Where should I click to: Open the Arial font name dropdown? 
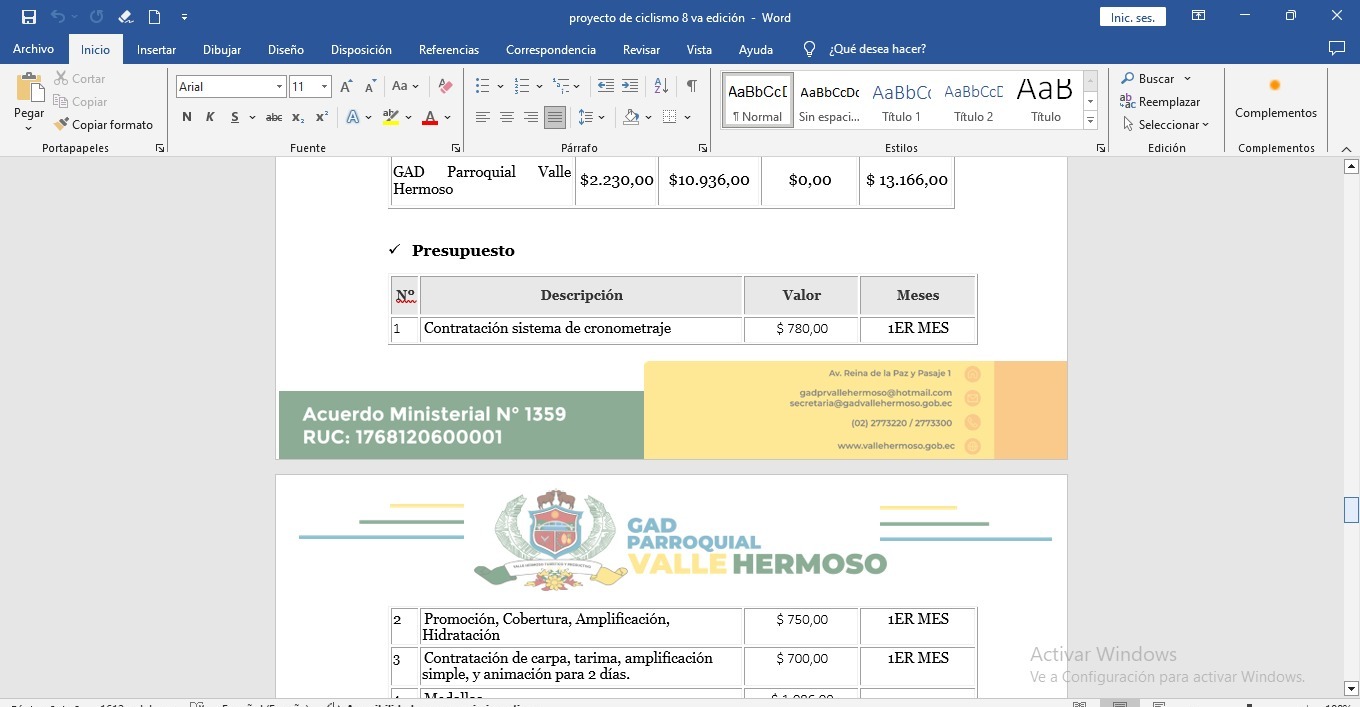tap(279, 87)
